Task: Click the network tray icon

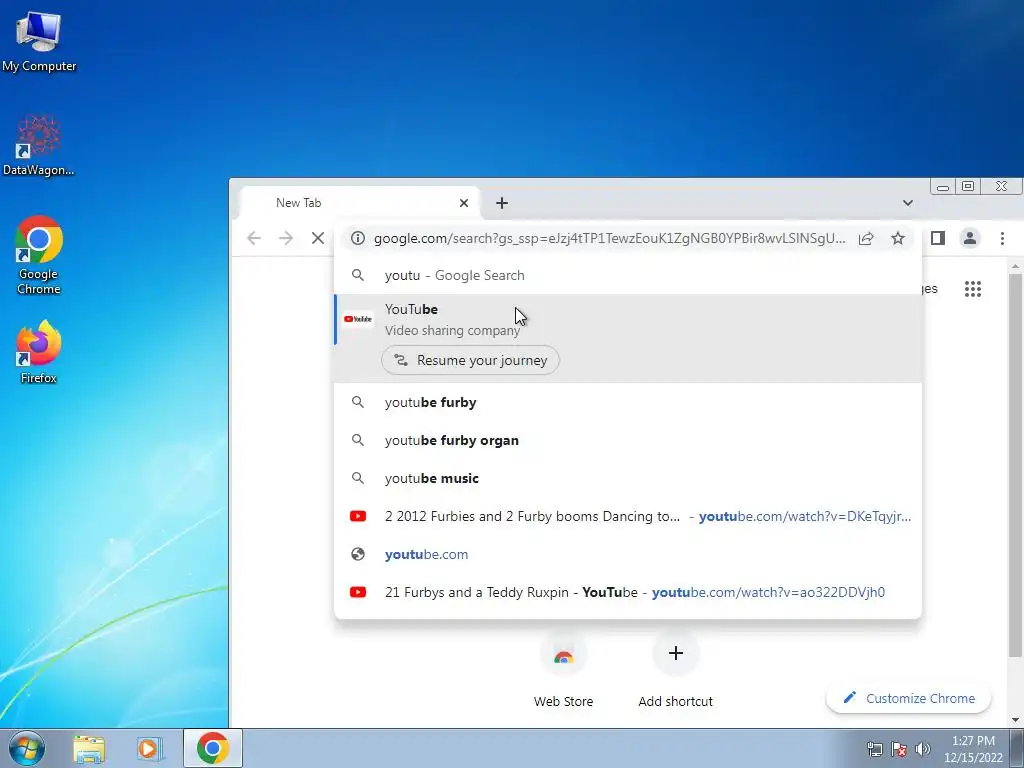Action: point(874,749)
